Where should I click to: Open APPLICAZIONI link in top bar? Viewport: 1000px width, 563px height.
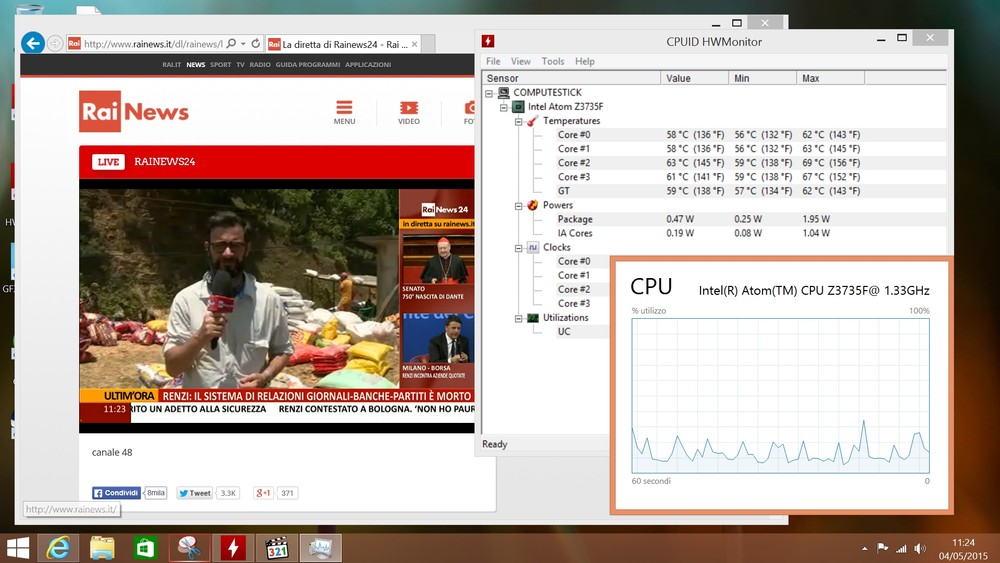coord(368,64)
